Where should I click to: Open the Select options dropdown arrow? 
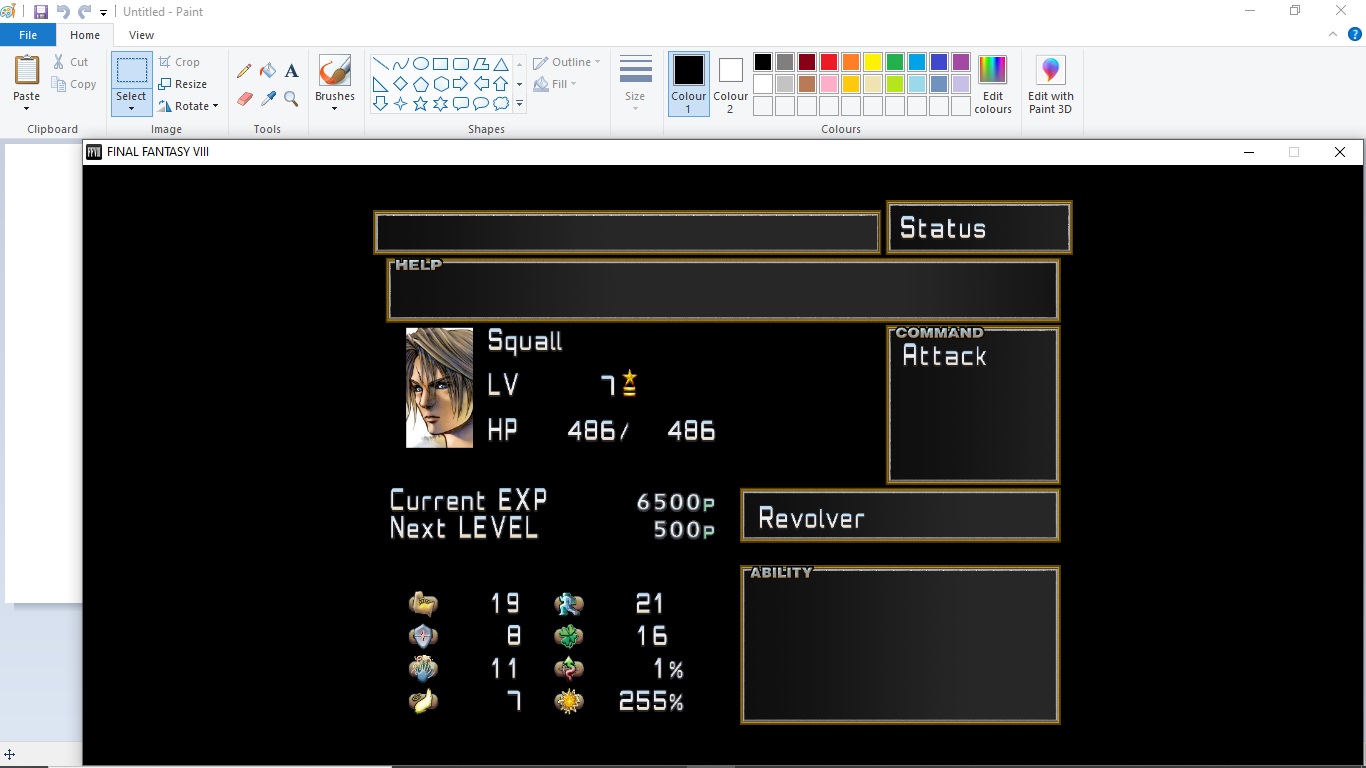pos(131,108)
